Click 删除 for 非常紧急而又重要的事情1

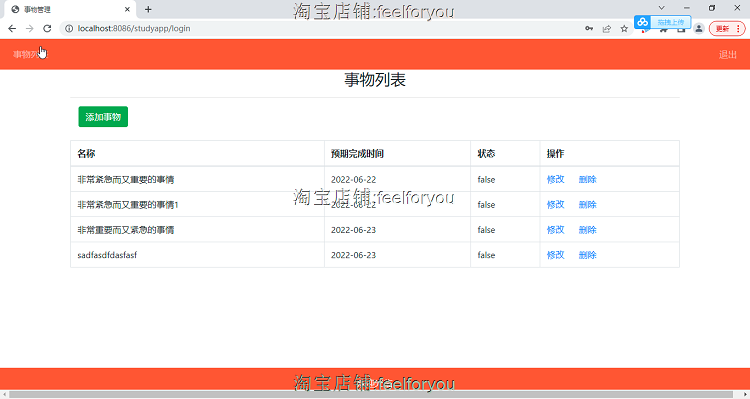(587, 205)
